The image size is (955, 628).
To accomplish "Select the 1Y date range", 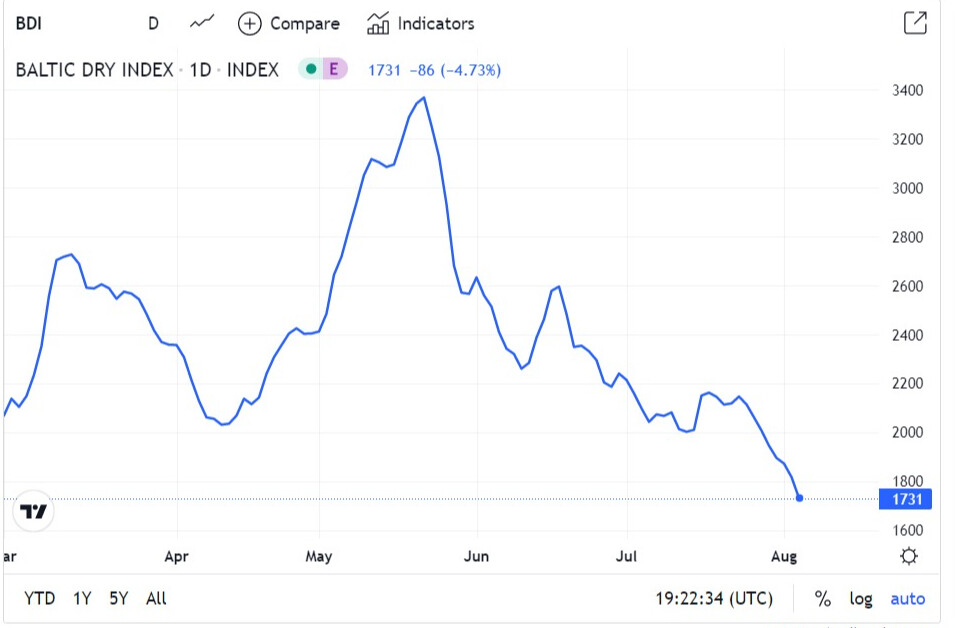I will coord(82,599).
